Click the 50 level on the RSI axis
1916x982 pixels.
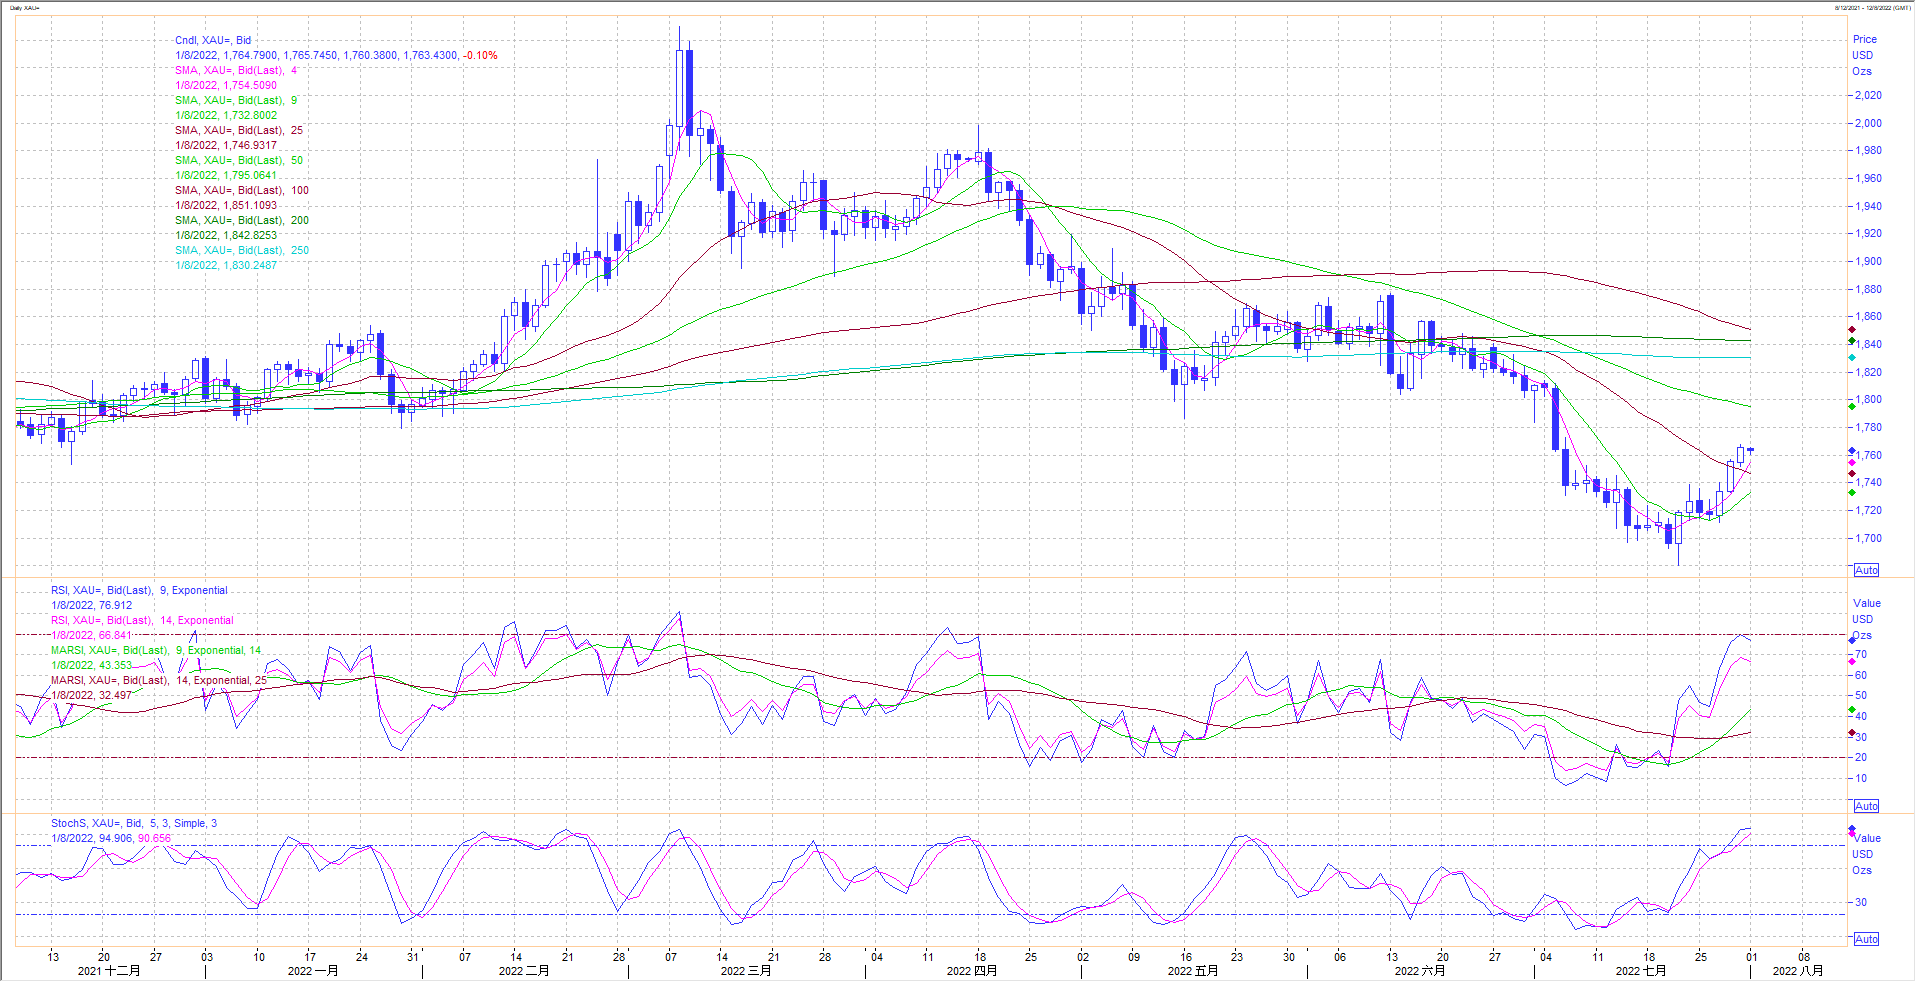1861,696
